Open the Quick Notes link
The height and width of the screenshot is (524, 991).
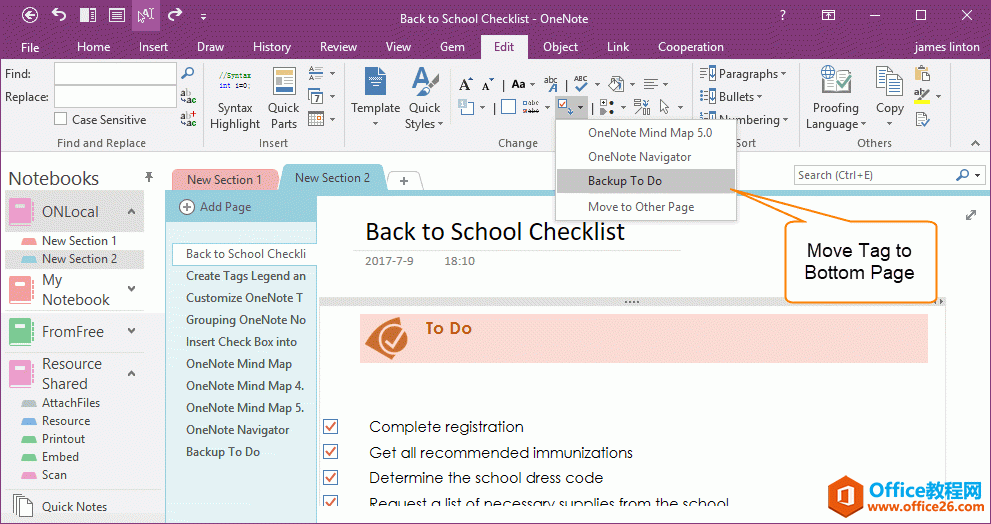click(x=74, y=507)
